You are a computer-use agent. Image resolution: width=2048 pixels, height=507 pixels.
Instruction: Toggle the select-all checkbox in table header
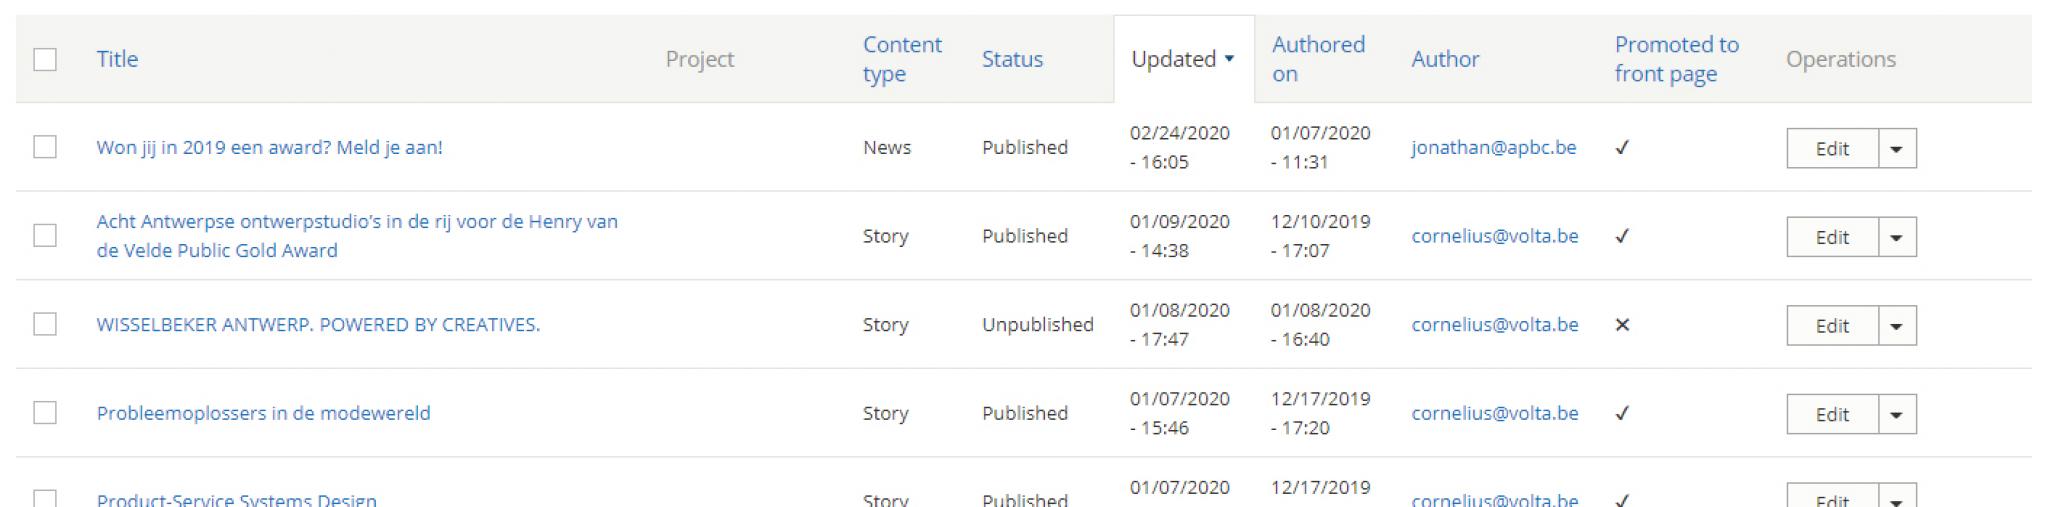tap(45, 59)
